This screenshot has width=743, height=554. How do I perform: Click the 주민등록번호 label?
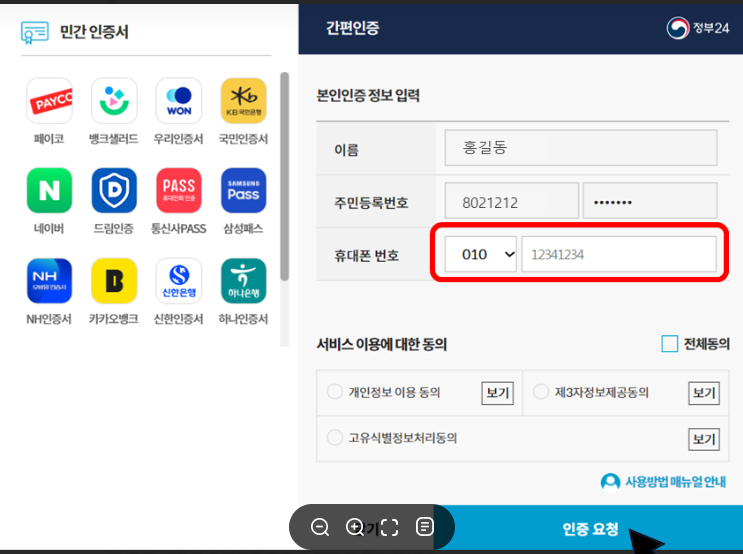click(x=372, y=203)
